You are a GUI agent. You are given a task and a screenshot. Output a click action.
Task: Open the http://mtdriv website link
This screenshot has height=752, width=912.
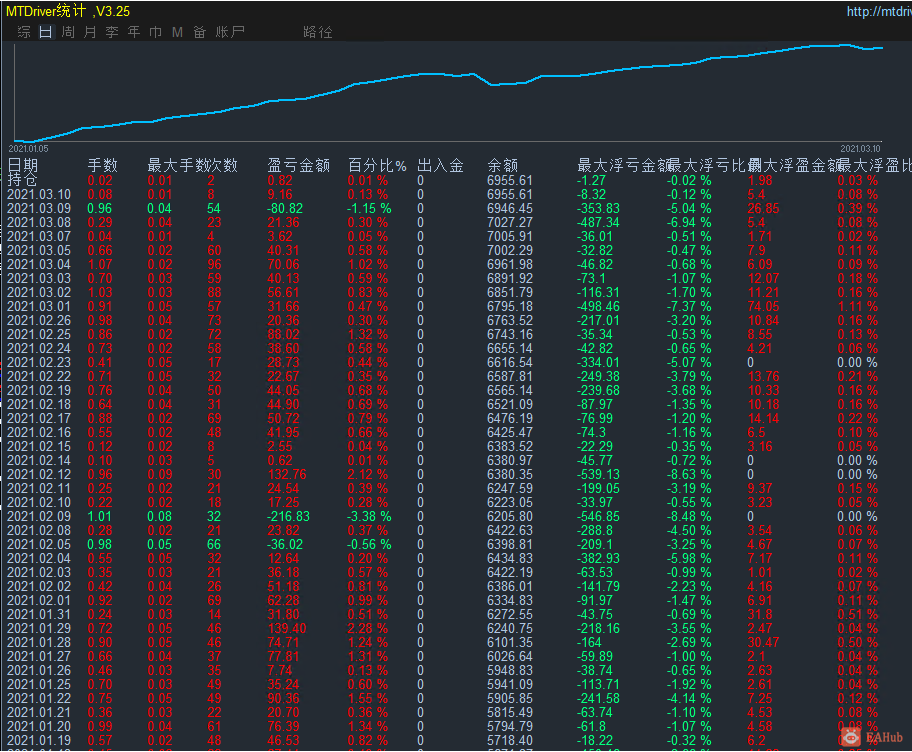879,11
